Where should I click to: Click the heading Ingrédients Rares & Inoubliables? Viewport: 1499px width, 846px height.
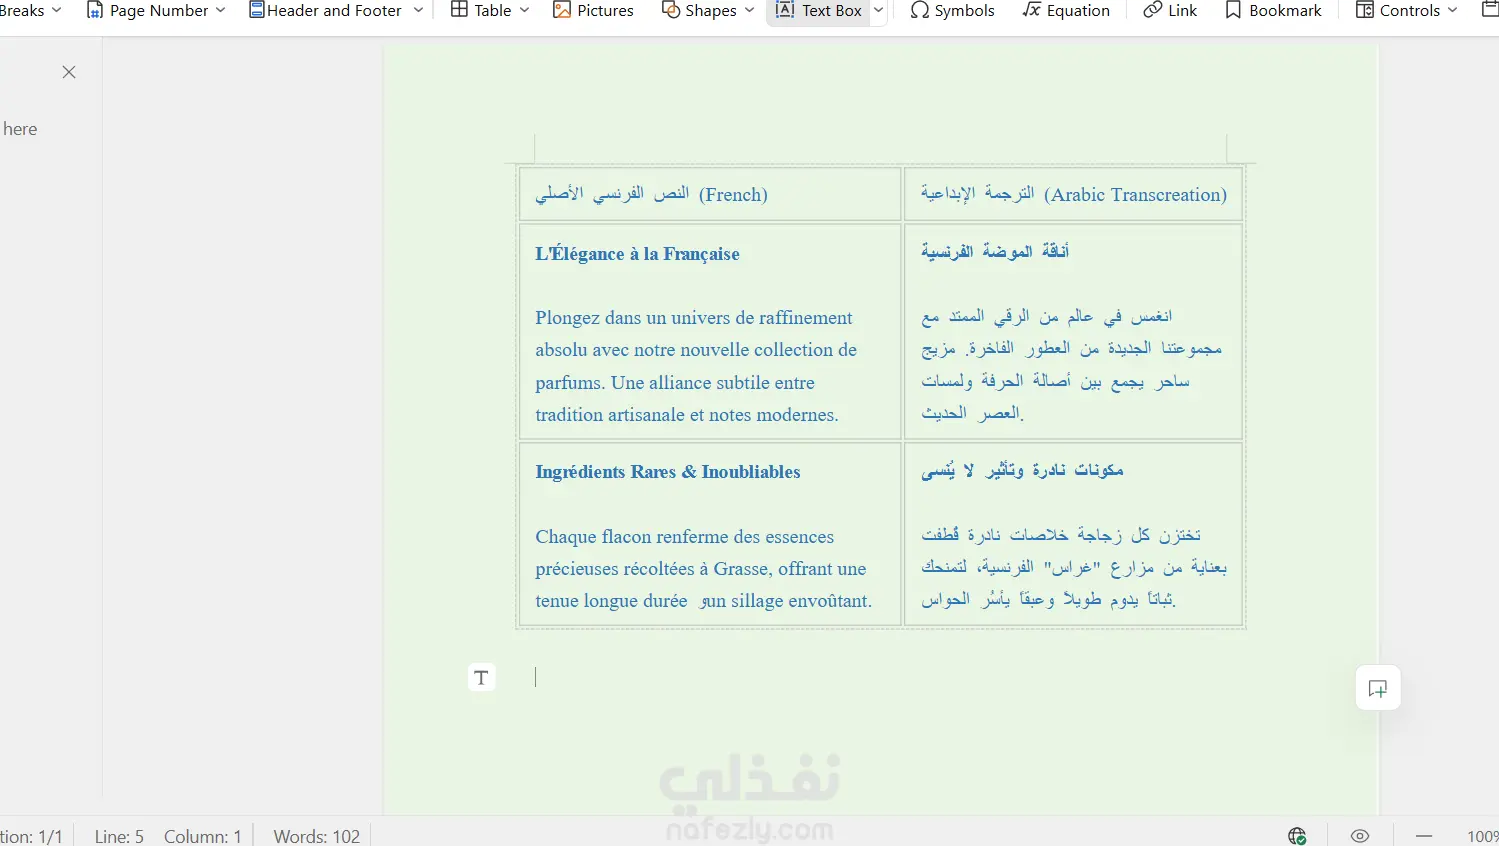(667, 472)
